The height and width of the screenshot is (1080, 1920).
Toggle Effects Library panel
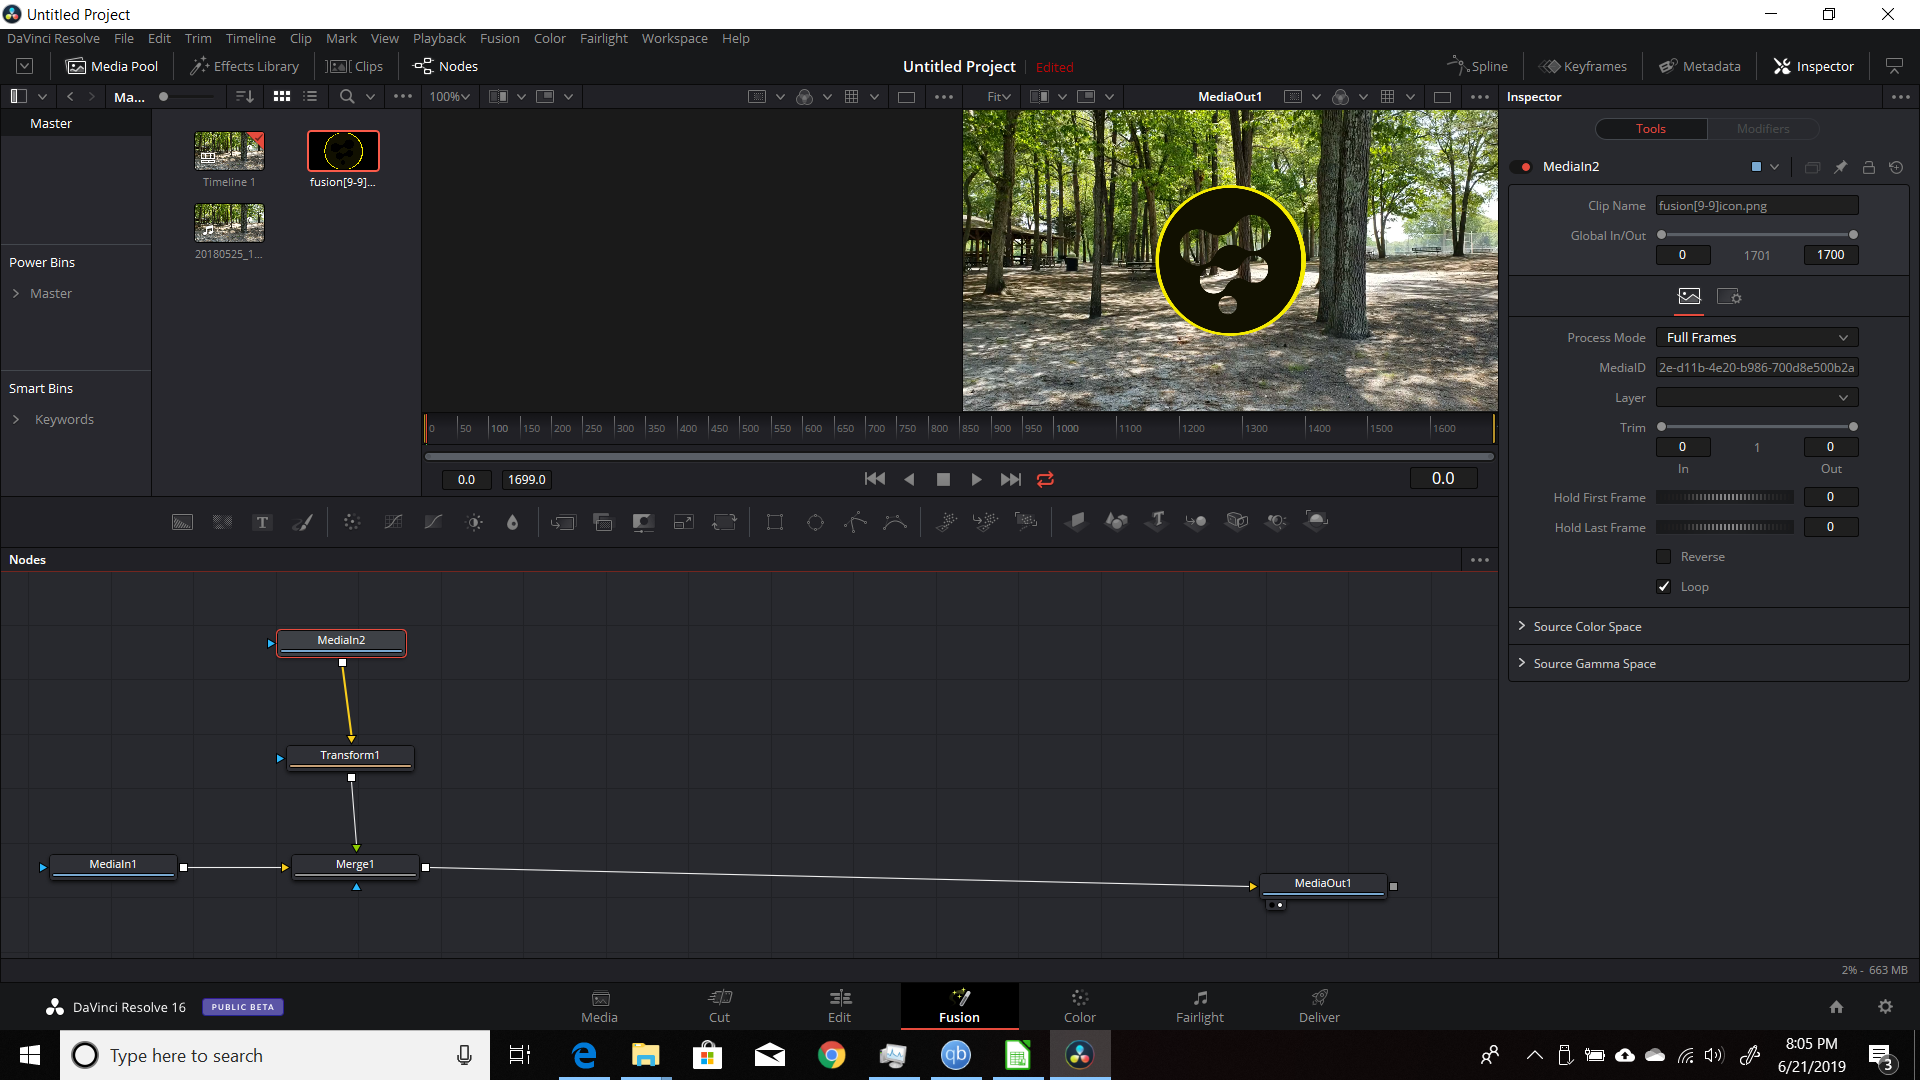244,66
